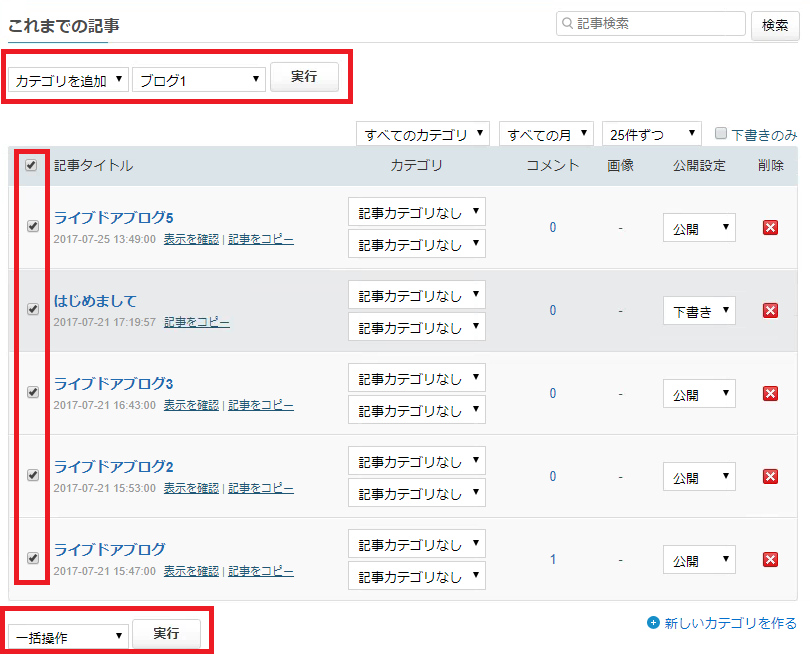Click red delete icon for はじめまして
The image size is (810, 655).
click(770, 311)
